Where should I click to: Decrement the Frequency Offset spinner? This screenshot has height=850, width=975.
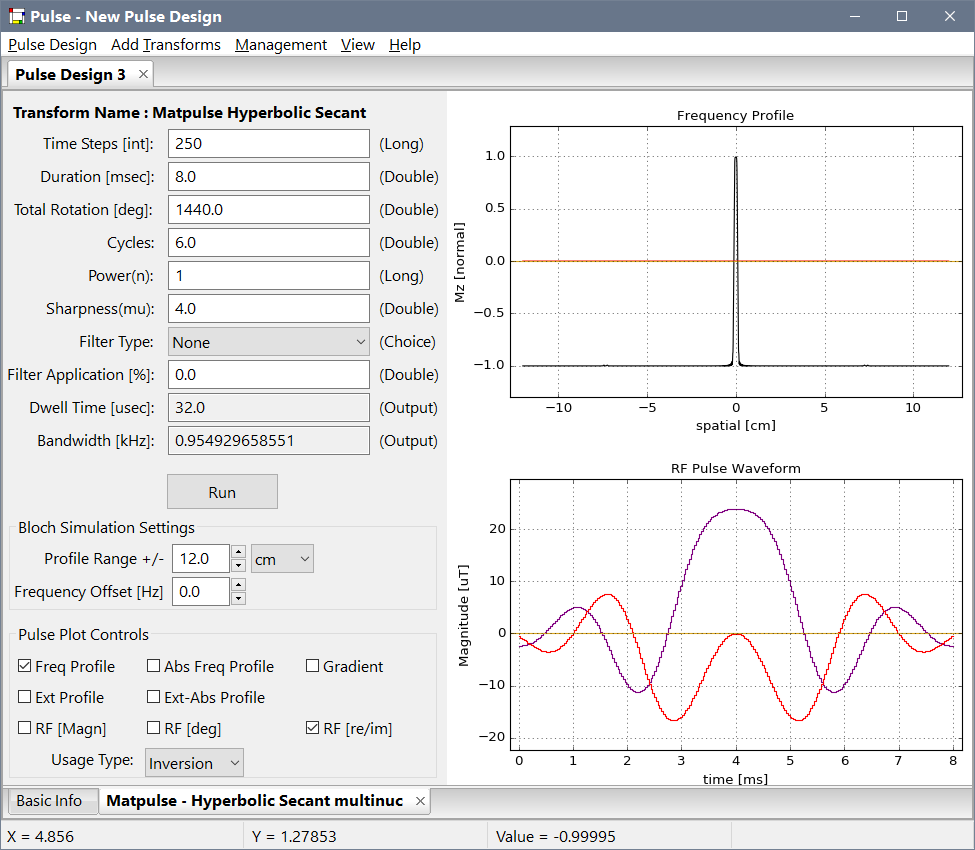click(238, 598)
